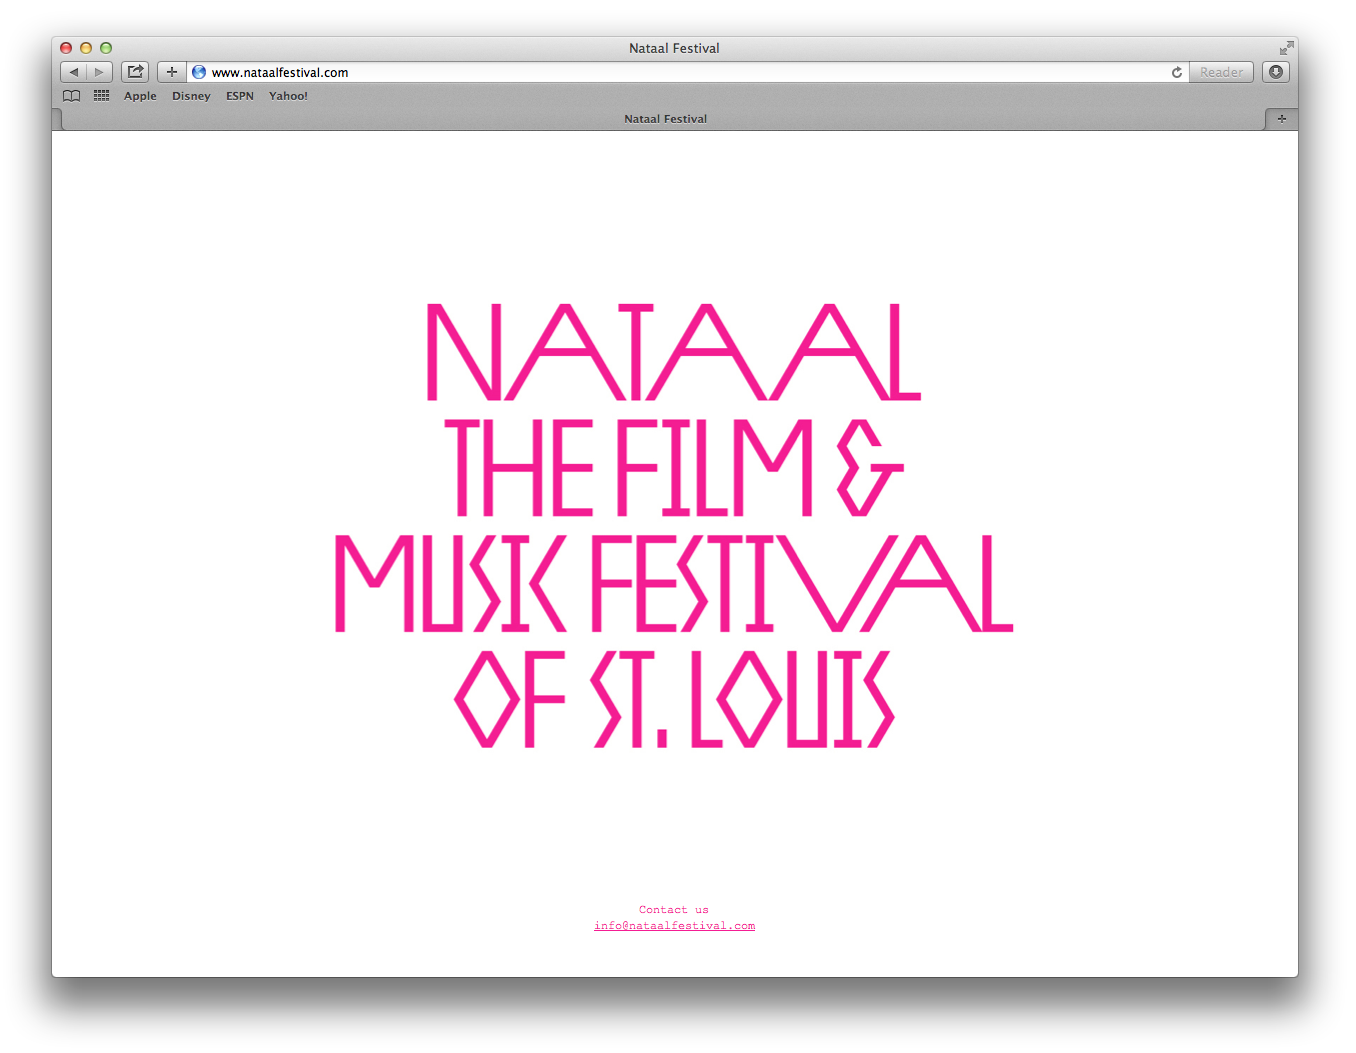Image resolution: width=1356 pixels, height=1053 pixels.
Task: Show the Downloads list
Action: click(1275, 72)
